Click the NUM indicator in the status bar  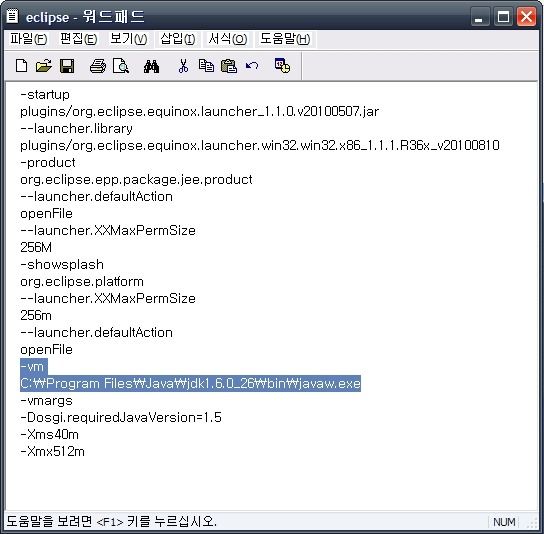[x=504, y=522]
